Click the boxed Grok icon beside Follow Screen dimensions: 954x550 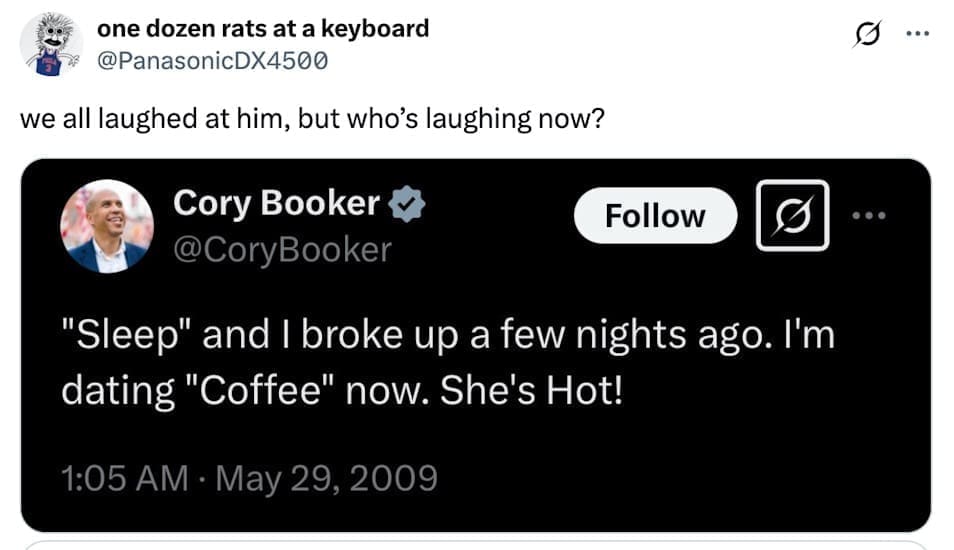click(x=792, y=215)
